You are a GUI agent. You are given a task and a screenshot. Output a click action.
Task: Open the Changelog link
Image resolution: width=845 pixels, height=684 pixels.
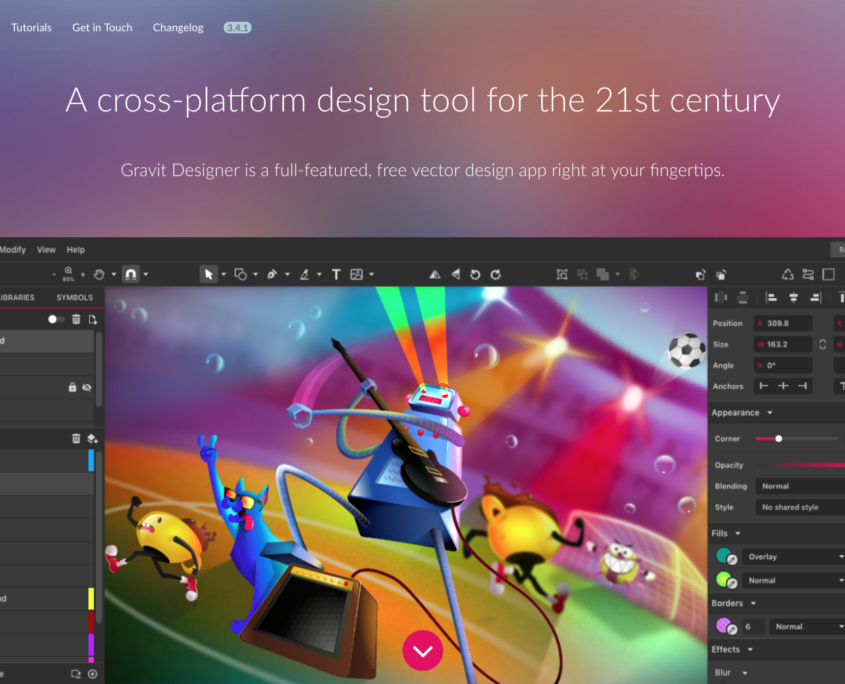point(178,27)
